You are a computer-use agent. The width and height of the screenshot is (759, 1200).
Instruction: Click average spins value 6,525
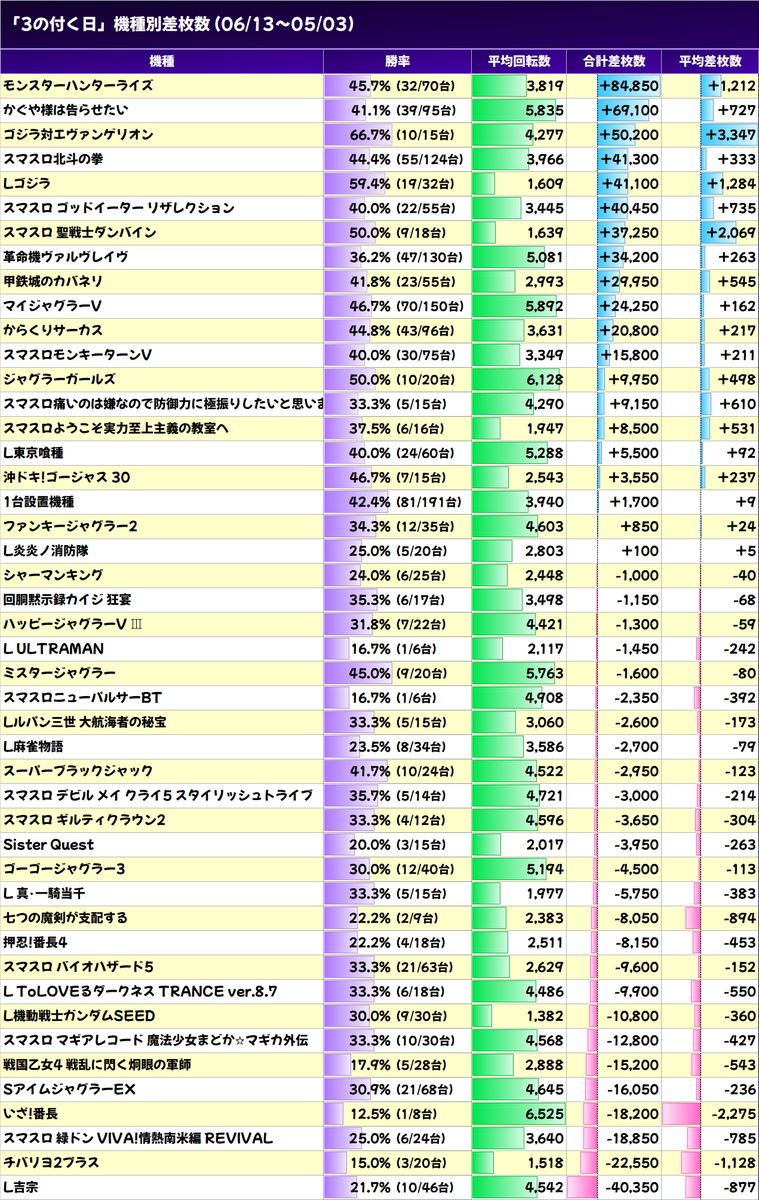[x=544, y=1115]
